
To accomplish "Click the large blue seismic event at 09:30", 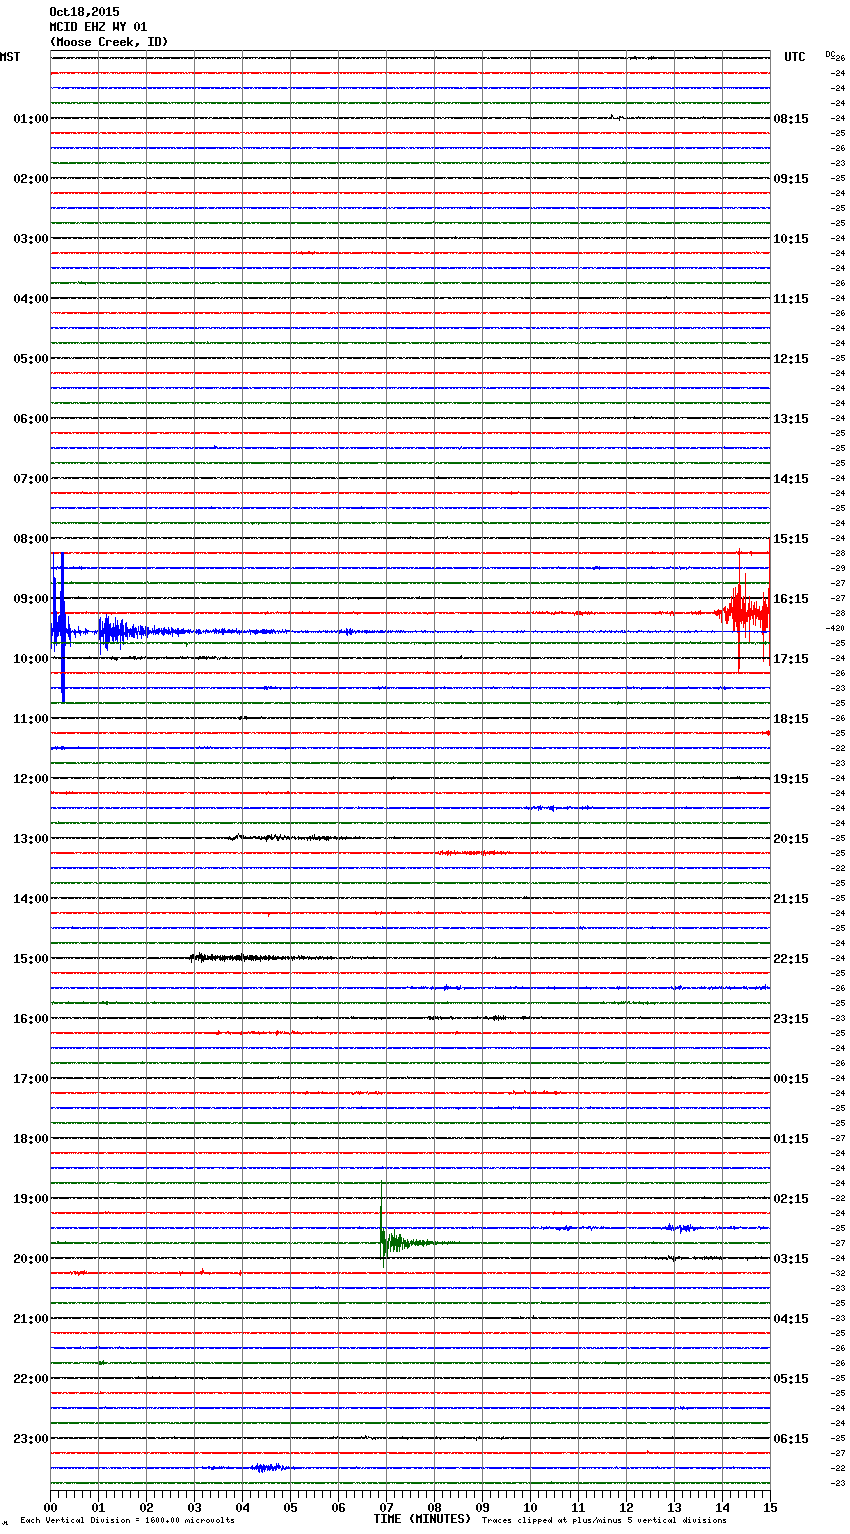I will (62, 628).
